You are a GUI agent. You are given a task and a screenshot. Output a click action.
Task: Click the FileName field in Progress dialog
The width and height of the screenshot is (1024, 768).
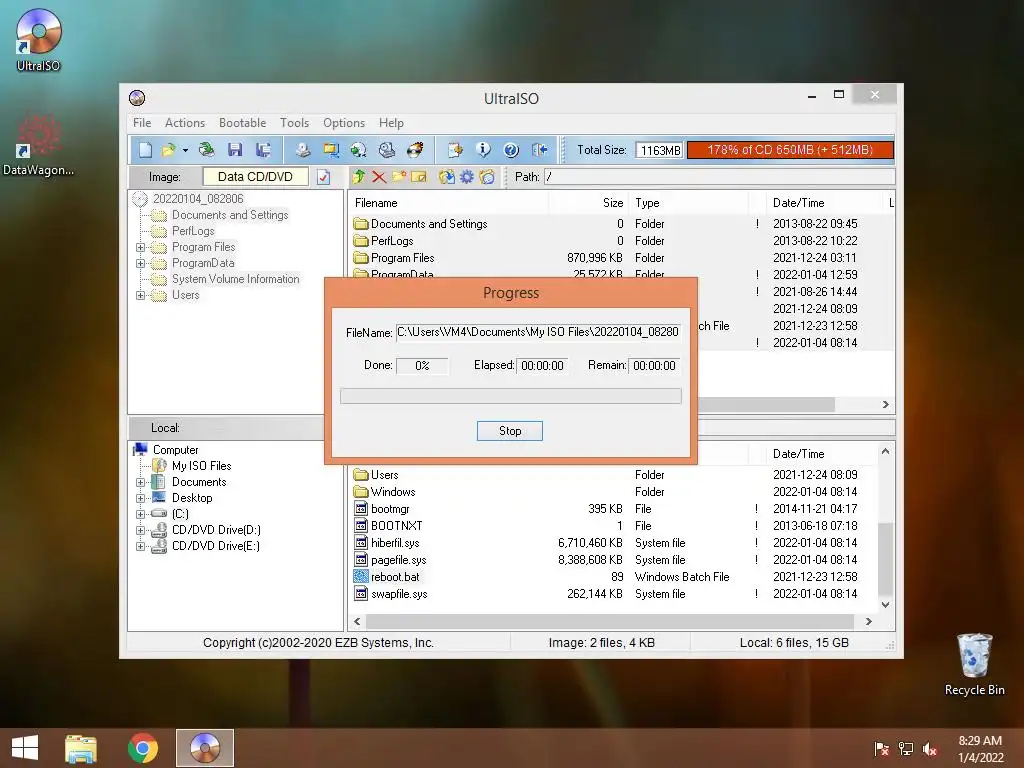coord(538,332)
